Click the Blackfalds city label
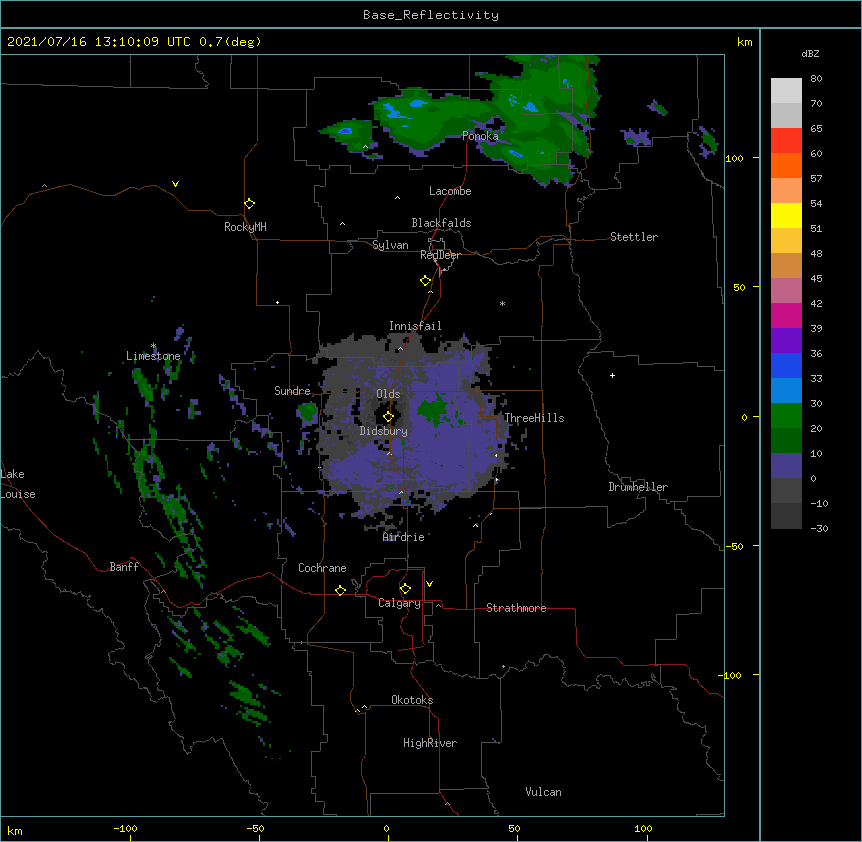 pyautogui.click(x=441, y=223)
